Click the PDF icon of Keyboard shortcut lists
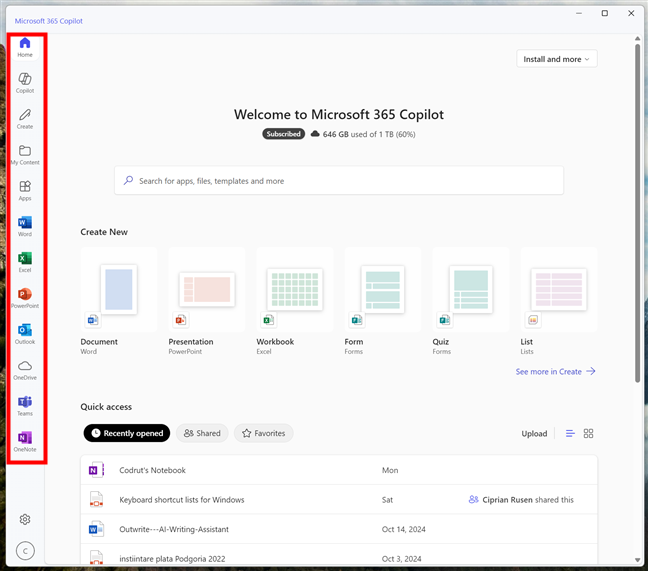Viewport: 648px width, 571px height. pos(96,500)
